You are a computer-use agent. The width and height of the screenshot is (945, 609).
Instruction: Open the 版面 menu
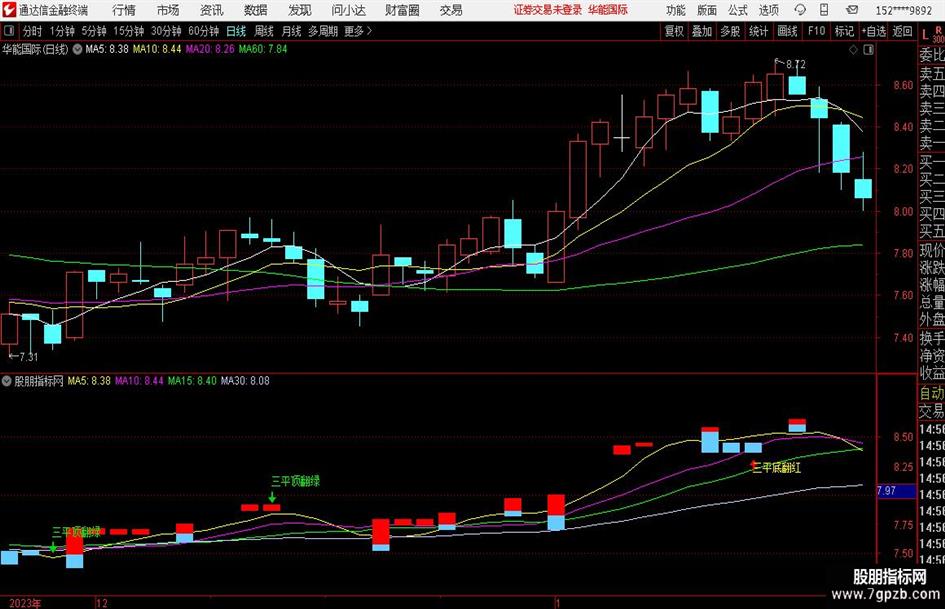[706, 10]
